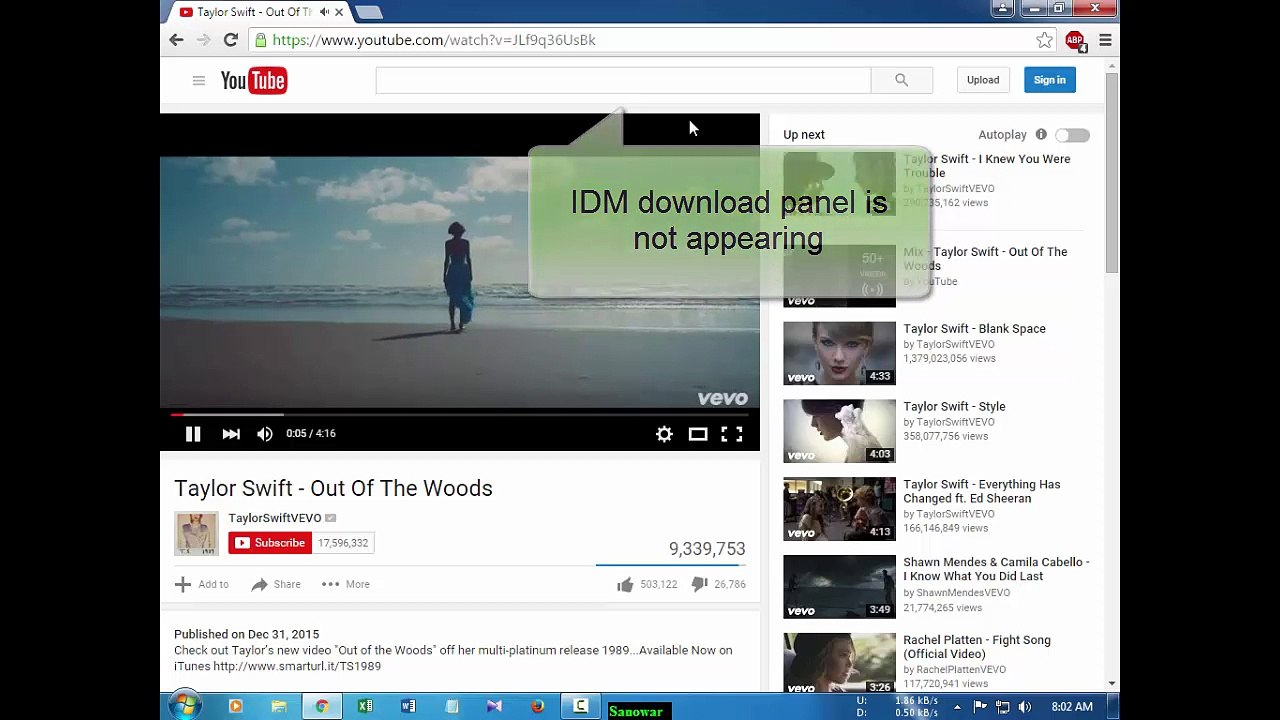The width and height of the screenshot is (1280, 720).
Task: Reload the YouTube page
Action: pyautogui.click(x=231, y=40)
